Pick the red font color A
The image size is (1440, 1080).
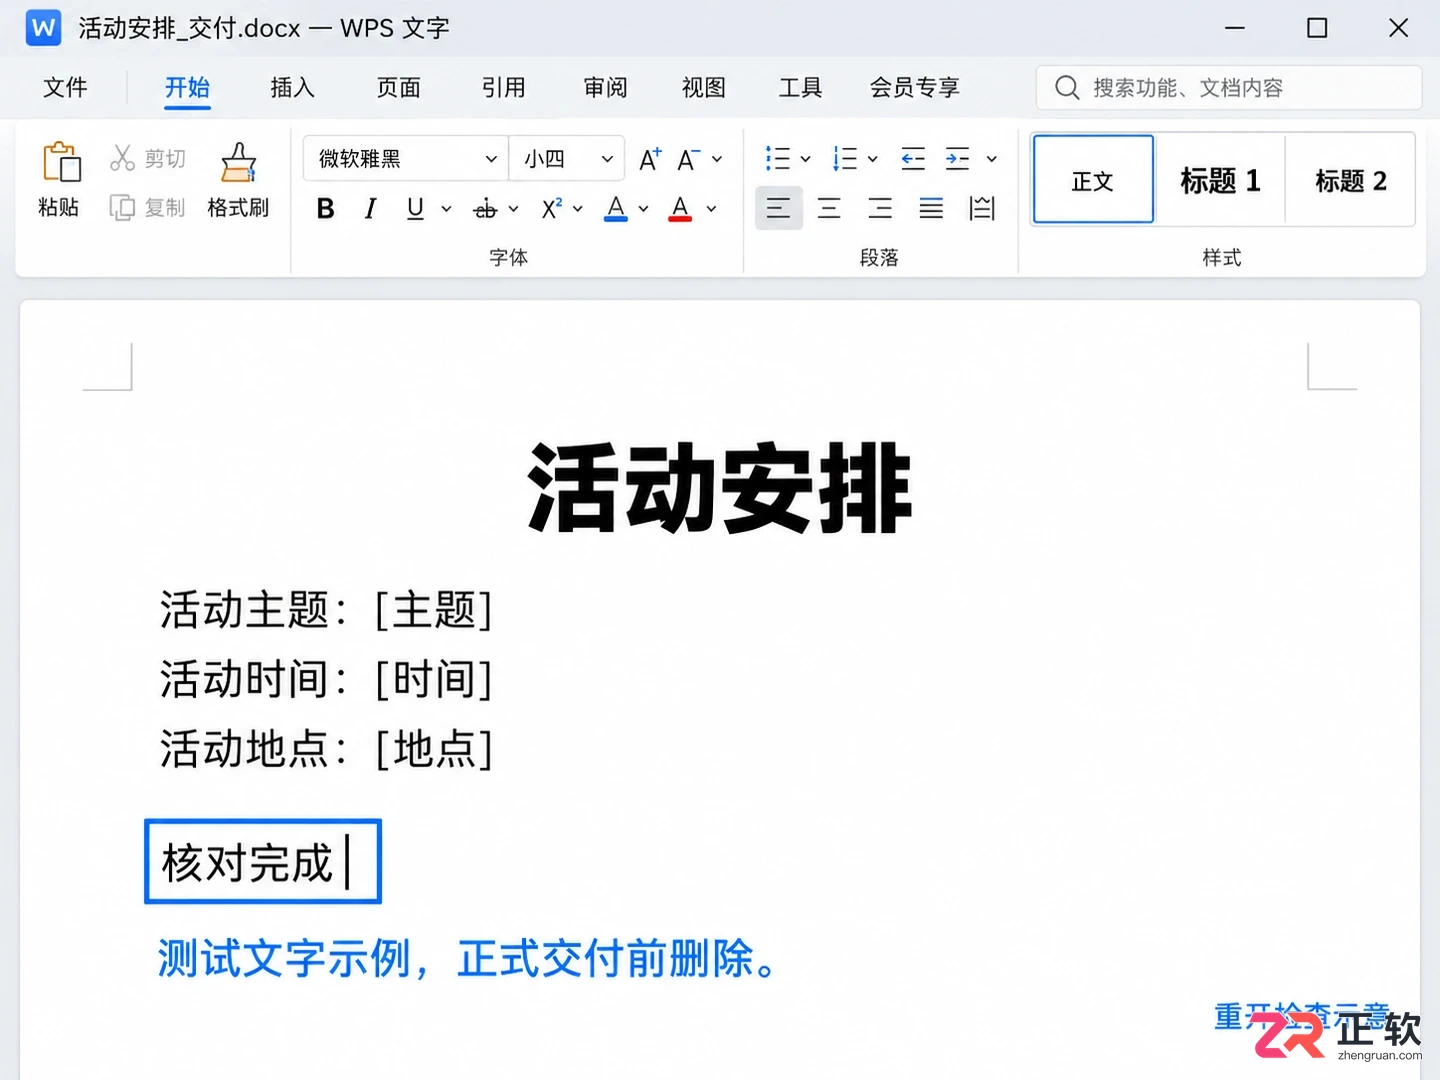click(x=680, y=208)
